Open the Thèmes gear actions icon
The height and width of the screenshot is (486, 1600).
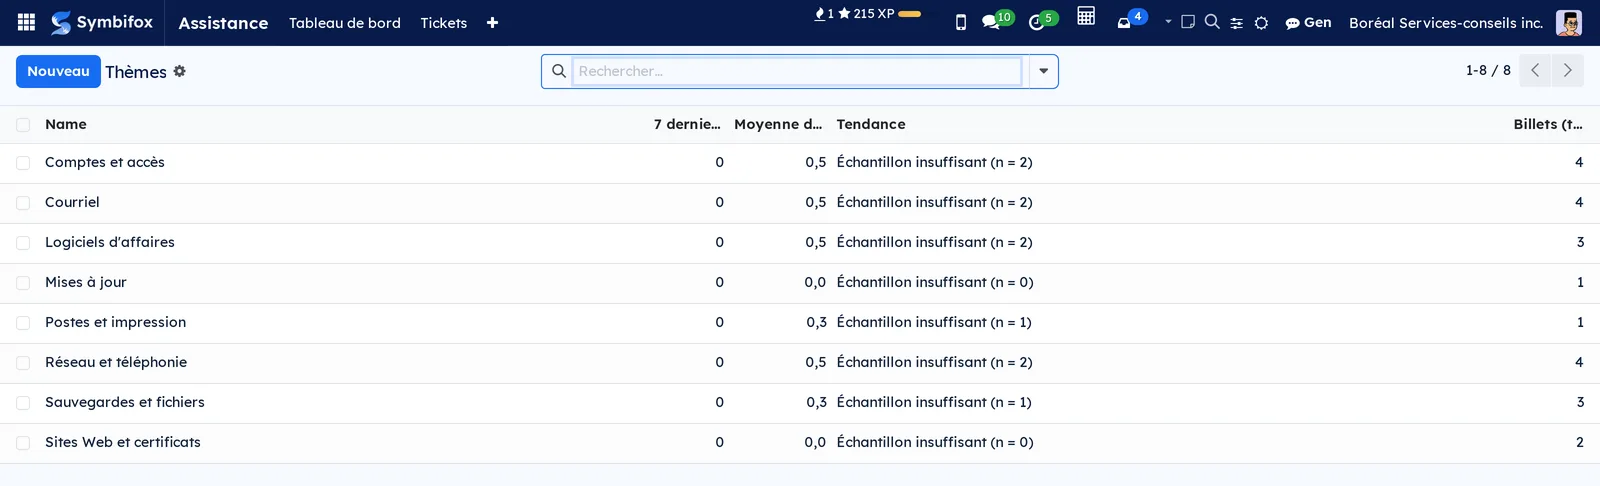180,71
